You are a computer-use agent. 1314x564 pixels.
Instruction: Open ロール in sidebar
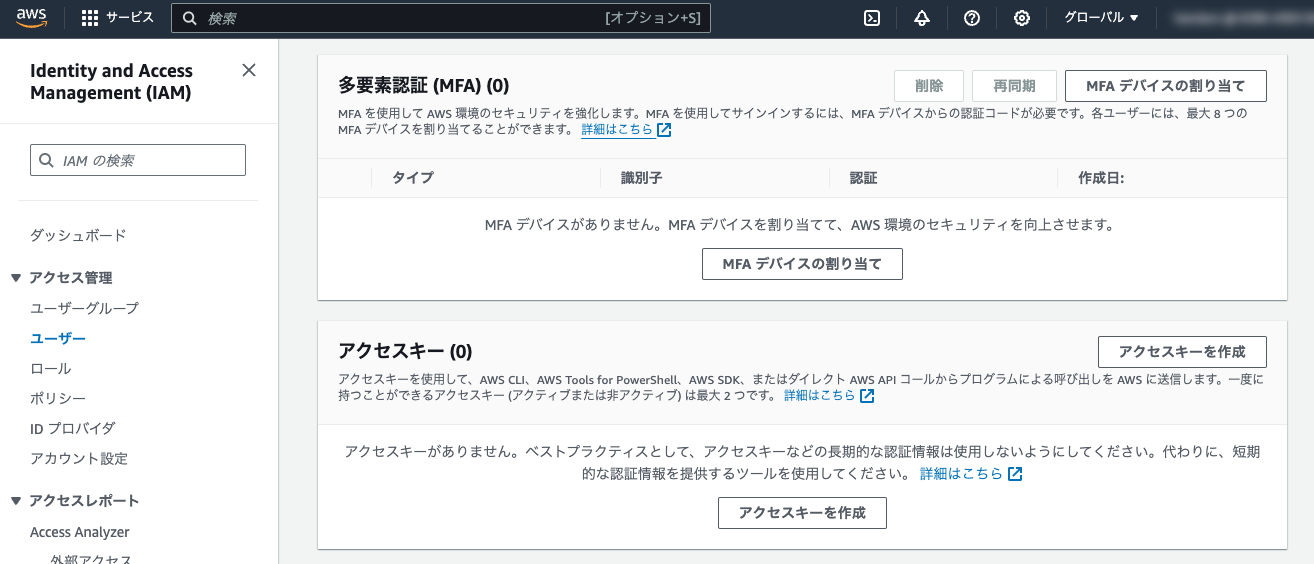(x=51, y=369)
